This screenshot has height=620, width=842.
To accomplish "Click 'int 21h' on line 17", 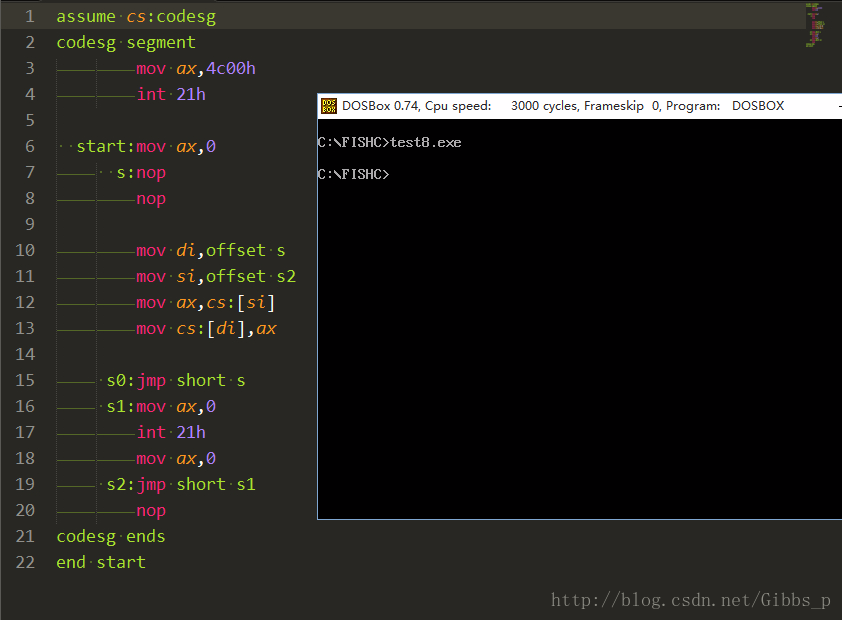I will tap(171, 433).
